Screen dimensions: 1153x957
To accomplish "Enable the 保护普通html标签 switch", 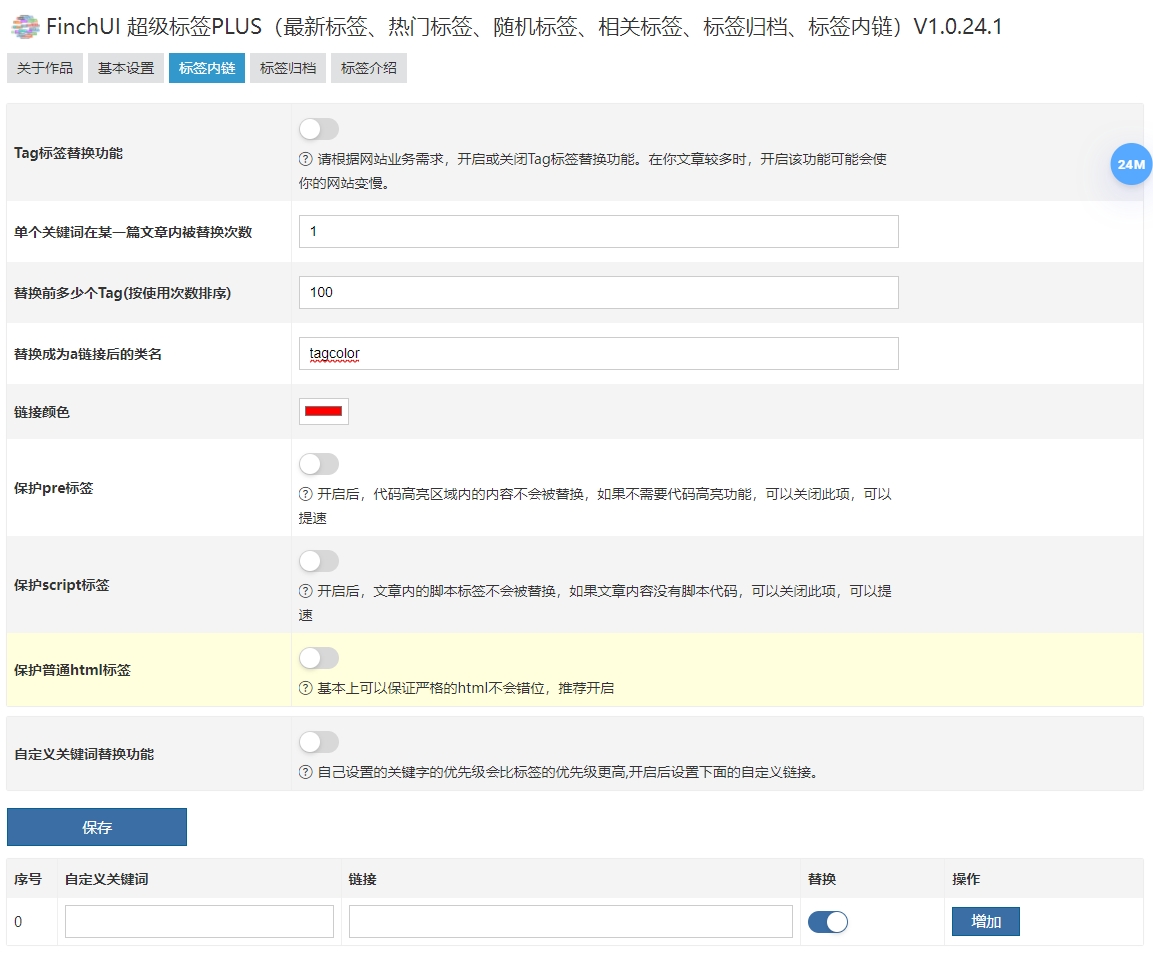I will pyautogui.click(x=318, y=658).
